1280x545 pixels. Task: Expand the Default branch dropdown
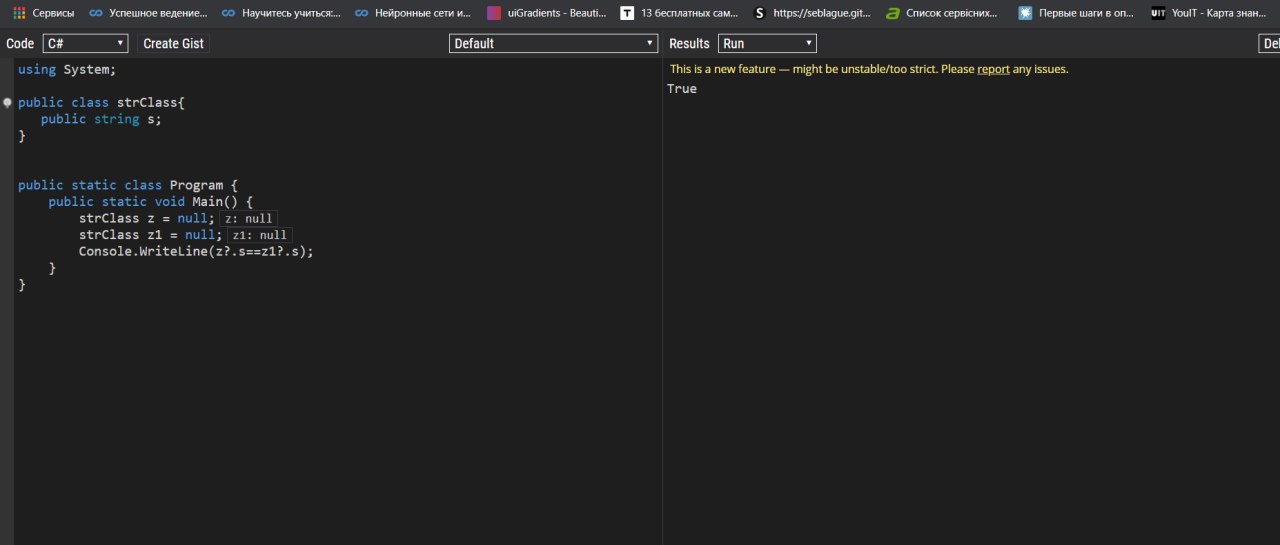coord(552,43)
